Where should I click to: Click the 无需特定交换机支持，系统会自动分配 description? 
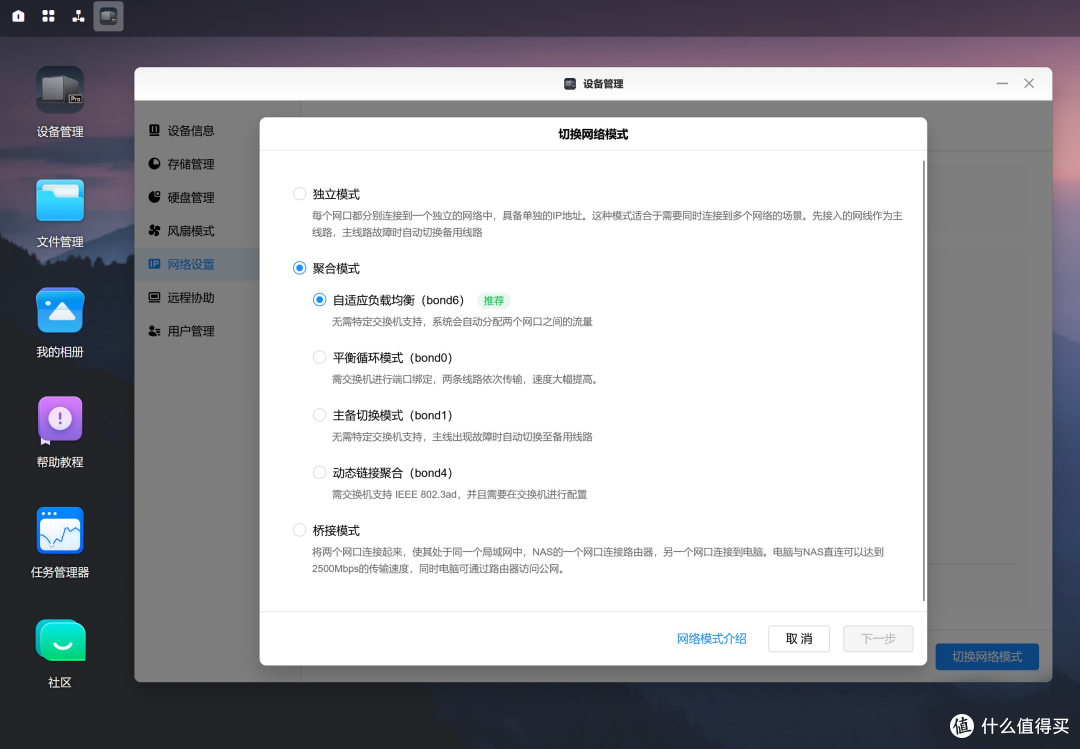coord(462,322)
